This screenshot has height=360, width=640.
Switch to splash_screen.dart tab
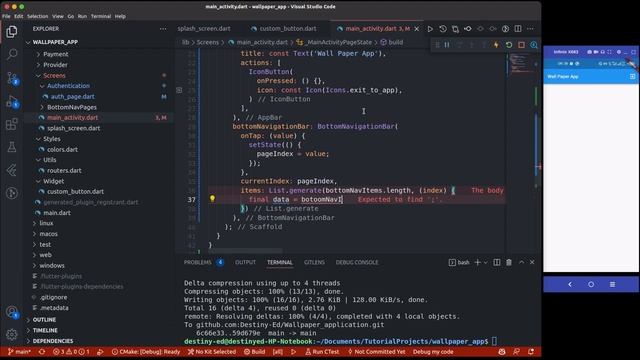click(x=204, y=29)
